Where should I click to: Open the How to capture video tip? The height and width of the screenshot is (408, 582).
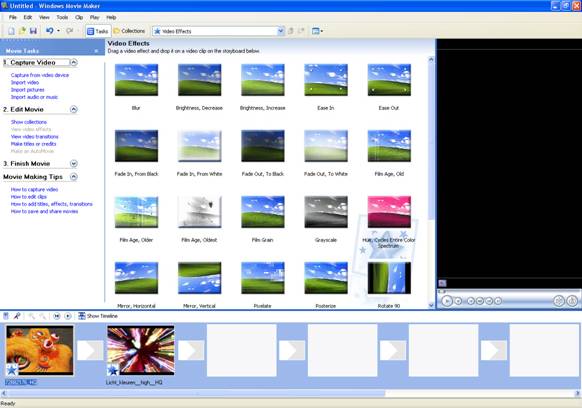34,189
